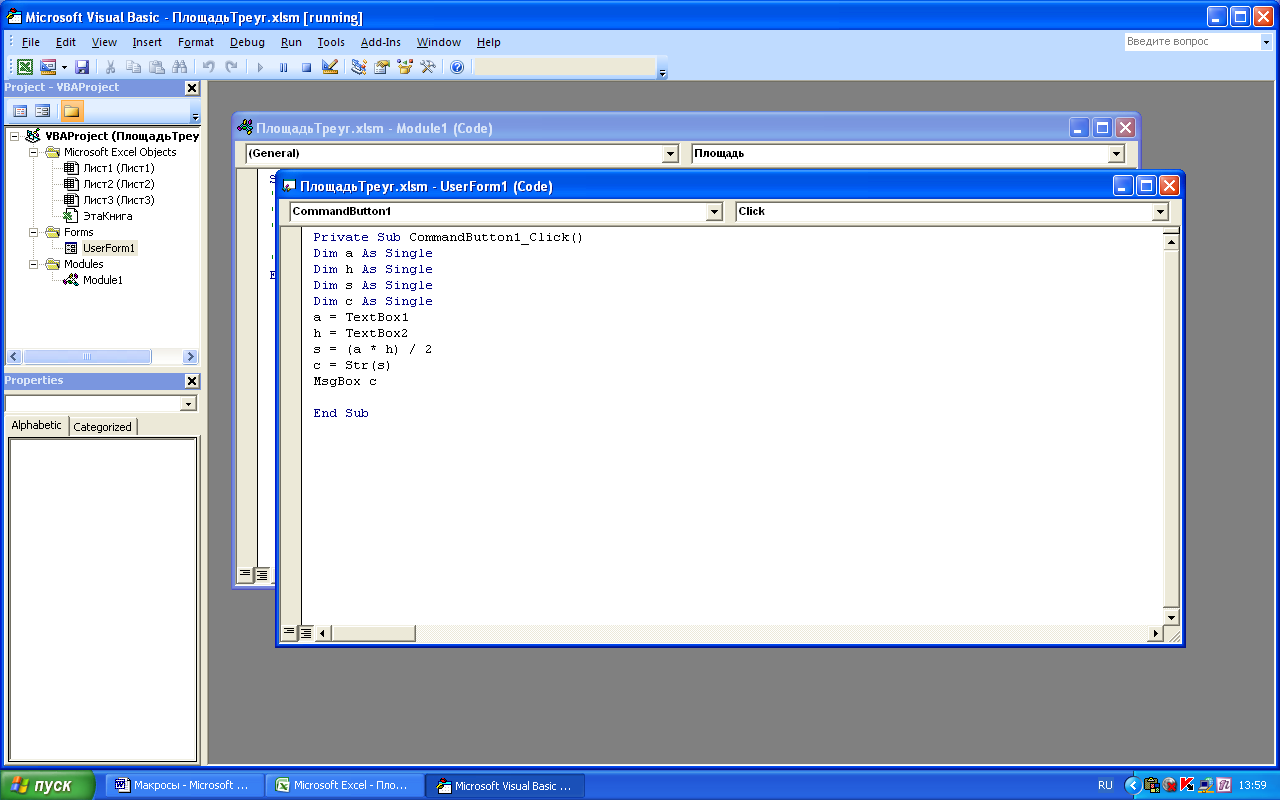1280x800 pixels.
Task: Switch to Макросы Word taskbar button
Action: coord(184,785)
